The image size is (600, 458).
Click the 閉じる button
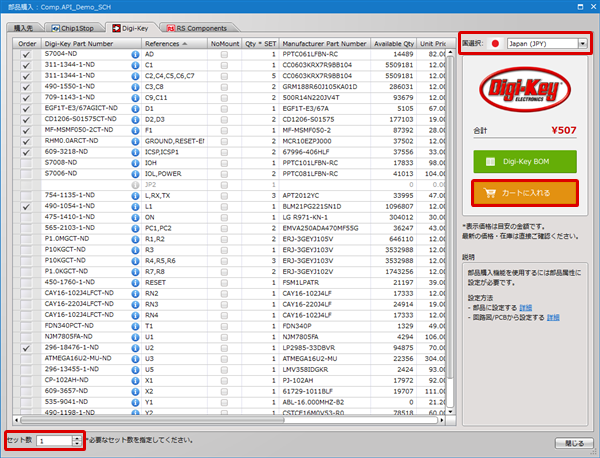(574, 443)
